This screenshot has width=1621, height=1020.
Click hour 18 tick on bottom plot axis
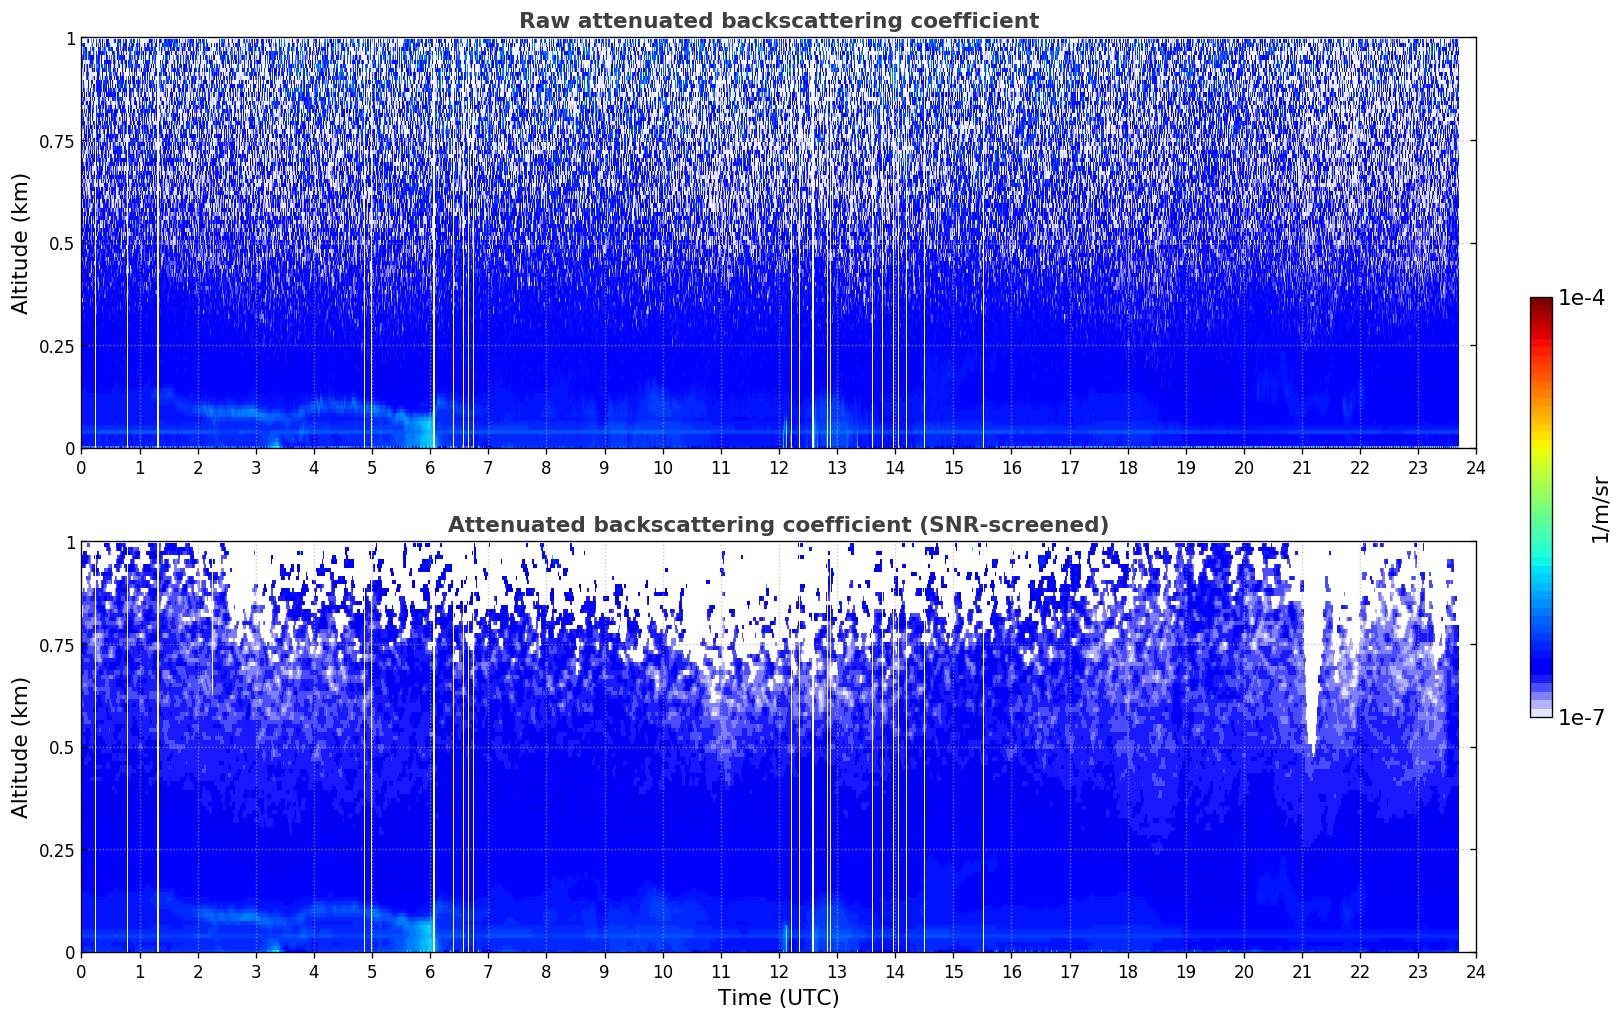pos(1127,972)
